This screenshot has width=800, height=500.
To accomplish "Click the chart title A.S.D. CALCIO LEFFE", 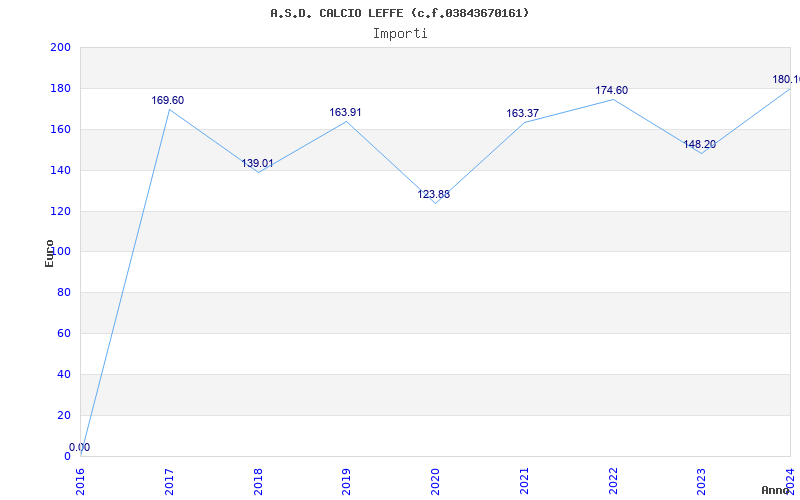I will pyautogui.click(x=399, y=13).
